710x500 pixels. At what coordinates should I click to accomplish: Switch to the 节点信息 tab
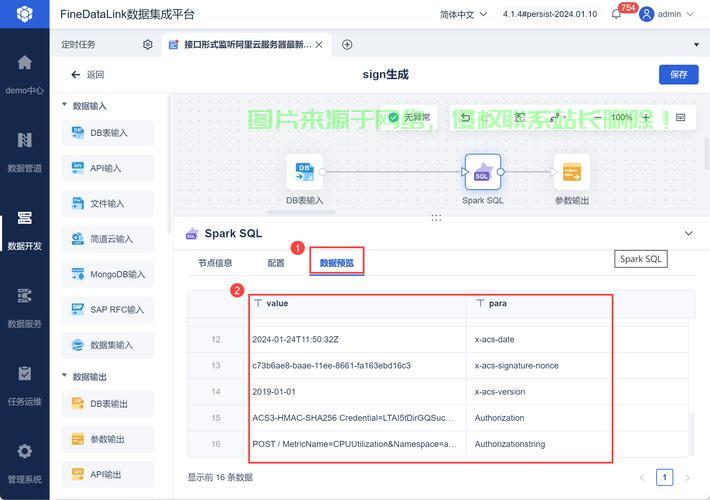click(x=215, y=263)
